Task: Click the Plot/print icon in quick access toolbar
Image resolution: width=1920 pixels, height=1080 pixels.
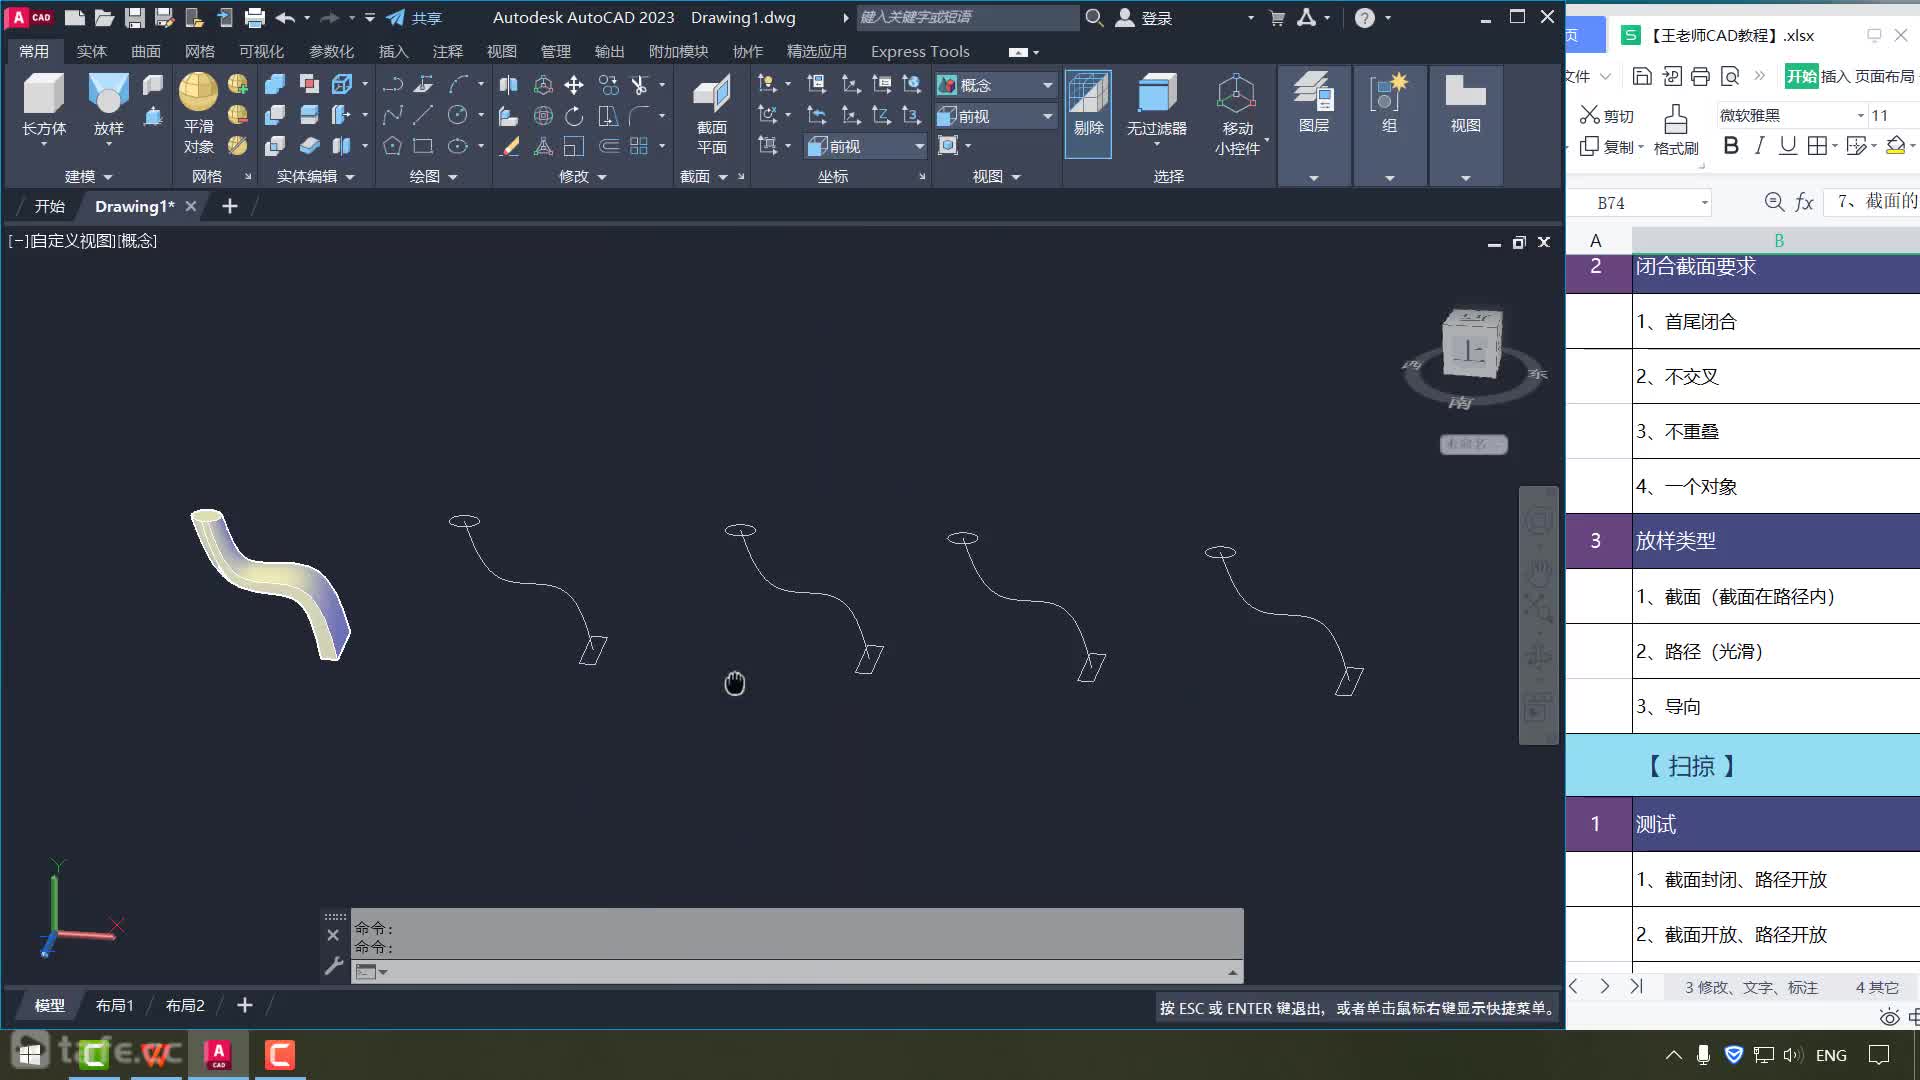Action: (255, 17)
